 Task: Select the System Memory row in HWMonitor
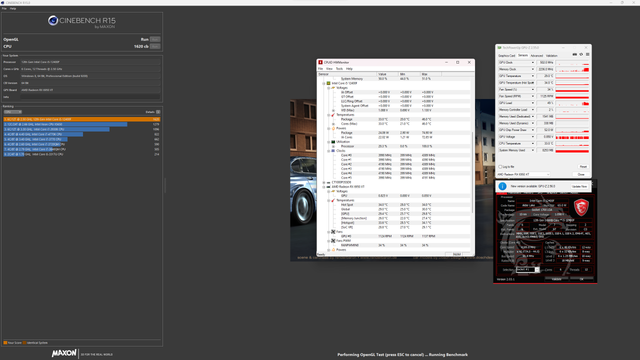394,79
